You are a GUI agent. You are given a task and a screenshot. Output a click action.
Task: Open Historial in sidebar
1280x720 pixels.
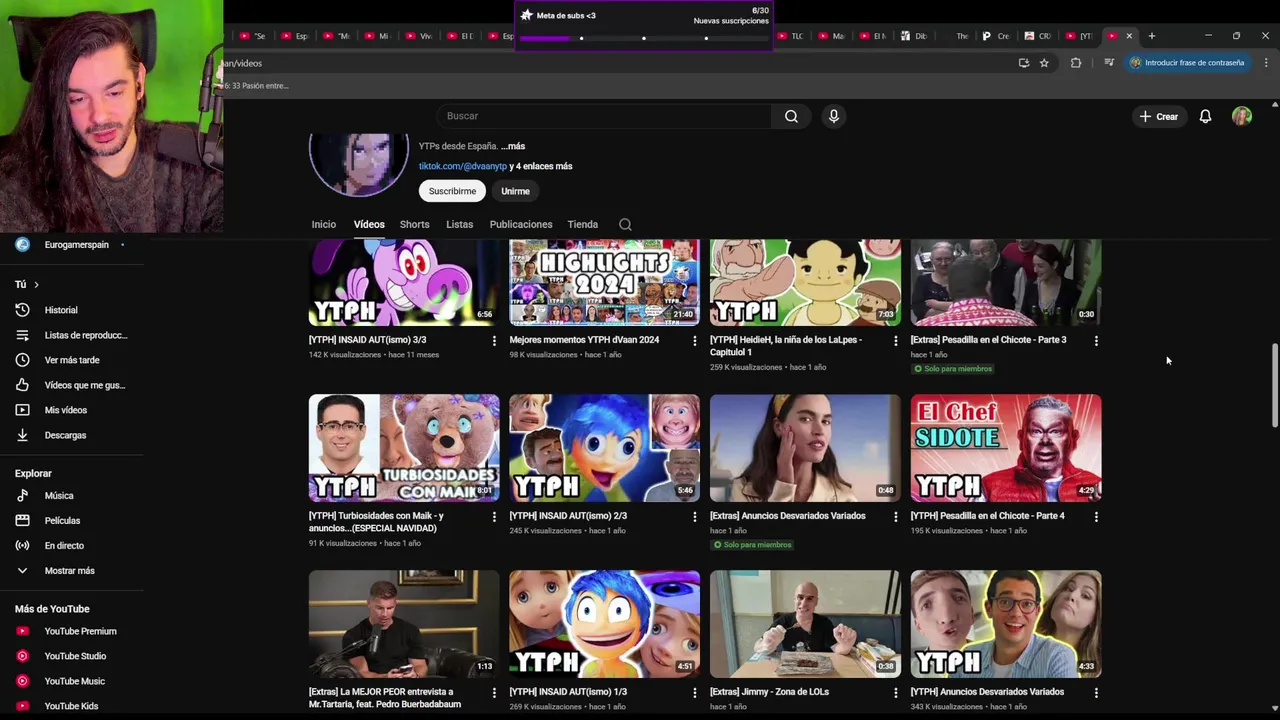pos(61,310)
